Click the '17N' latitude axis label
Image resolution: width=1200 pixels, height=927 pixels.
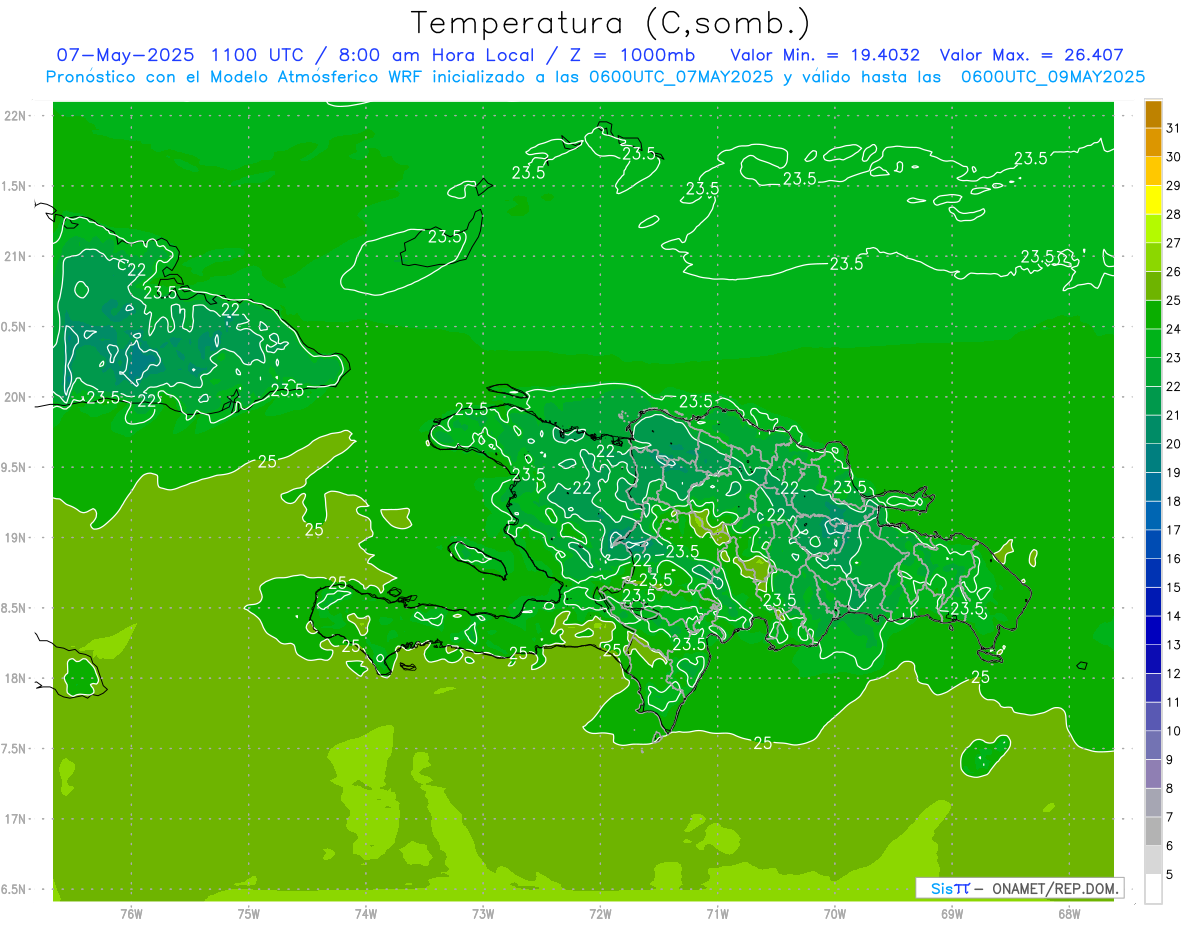tap(15, 819)
